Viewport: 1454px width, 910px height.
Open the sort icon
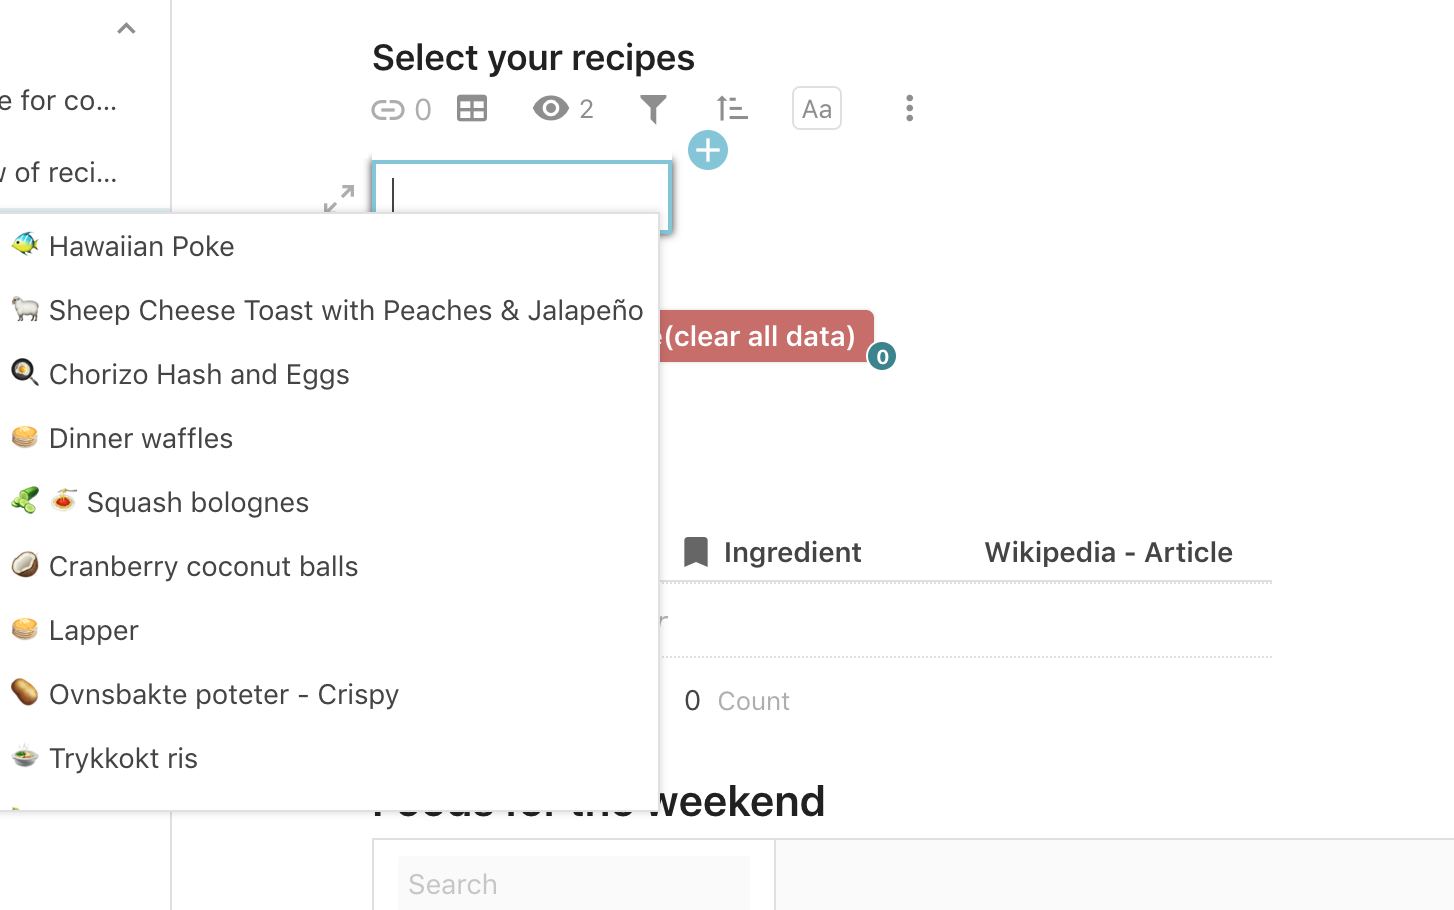(732, 108)
